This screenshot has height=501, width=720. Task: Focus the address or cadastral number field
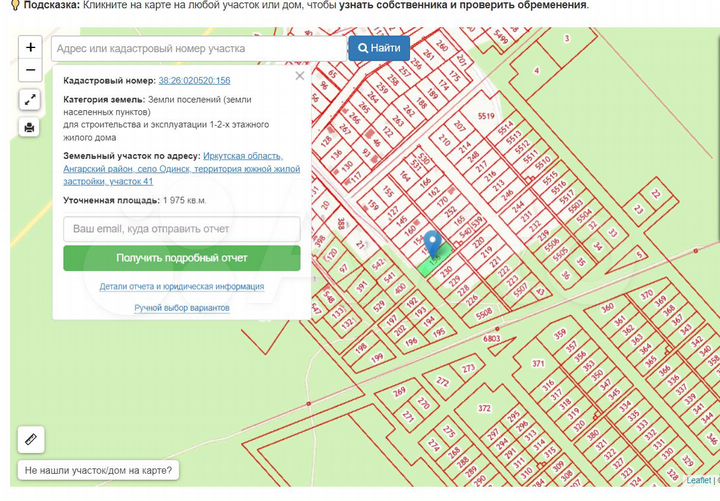click(x=196, y=48)
